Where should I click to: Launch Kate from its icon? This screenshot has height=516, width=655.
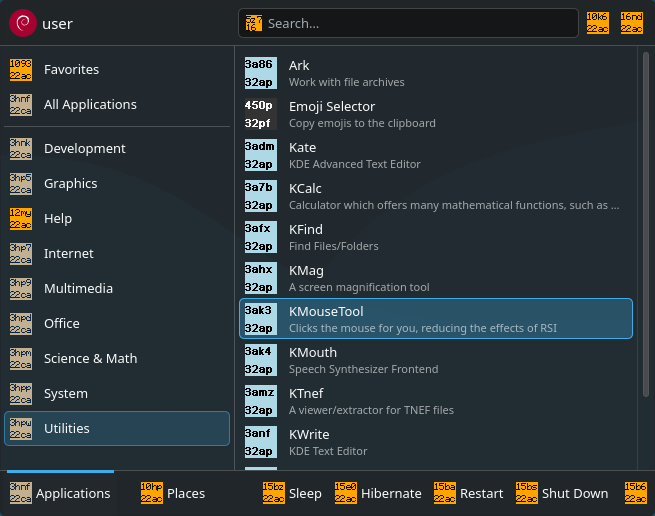tap(261, 155)
